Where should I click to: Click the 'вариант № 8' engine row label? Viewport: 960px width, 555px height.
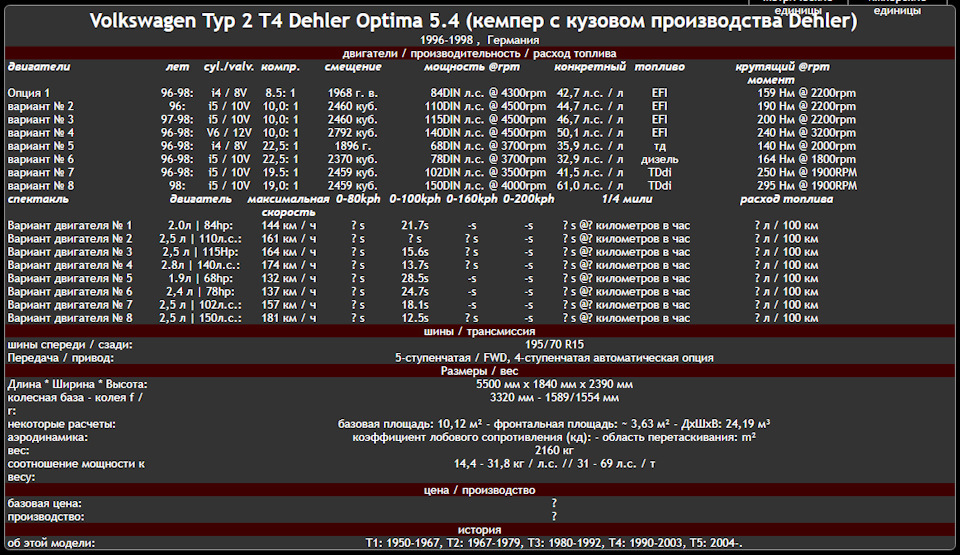coord(40,186)
